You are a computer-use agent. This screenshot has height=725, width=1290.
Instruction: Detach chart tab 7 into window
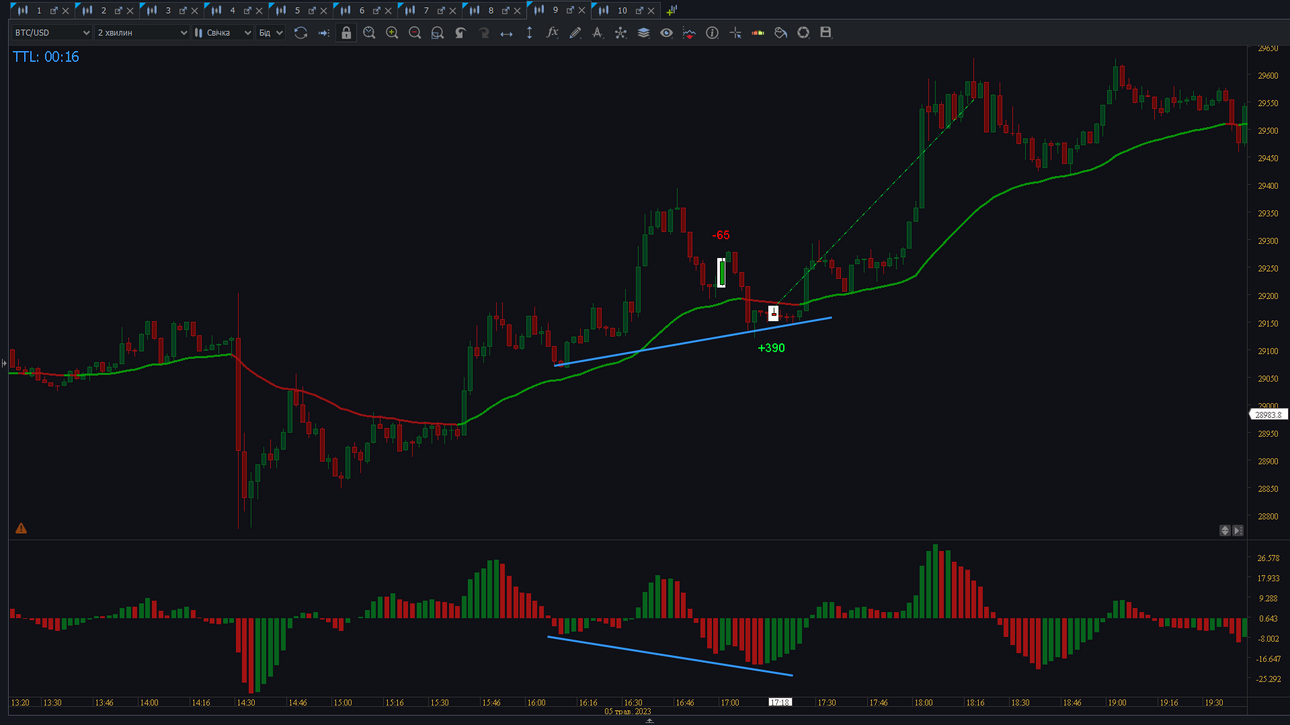[441, 11]
